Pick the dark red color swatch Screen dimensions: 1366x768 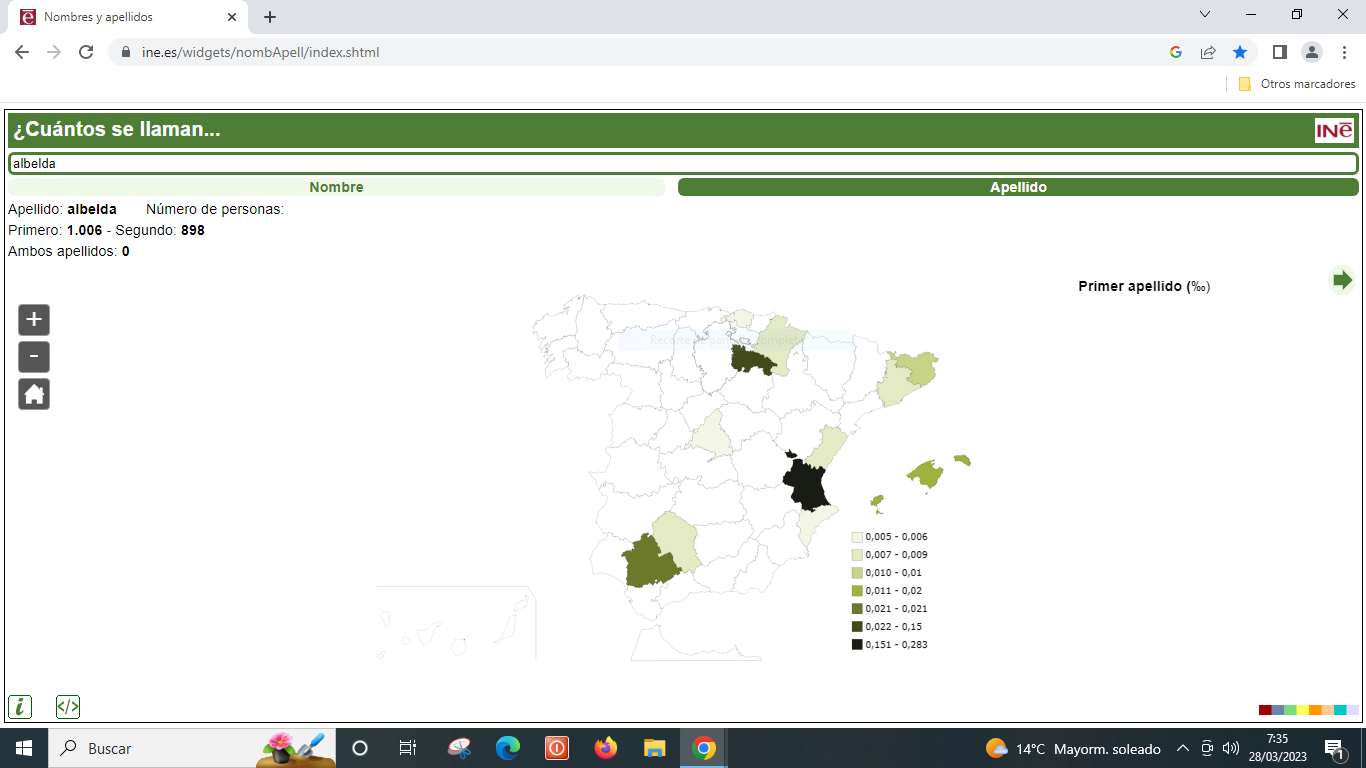tap(1265, 710)
